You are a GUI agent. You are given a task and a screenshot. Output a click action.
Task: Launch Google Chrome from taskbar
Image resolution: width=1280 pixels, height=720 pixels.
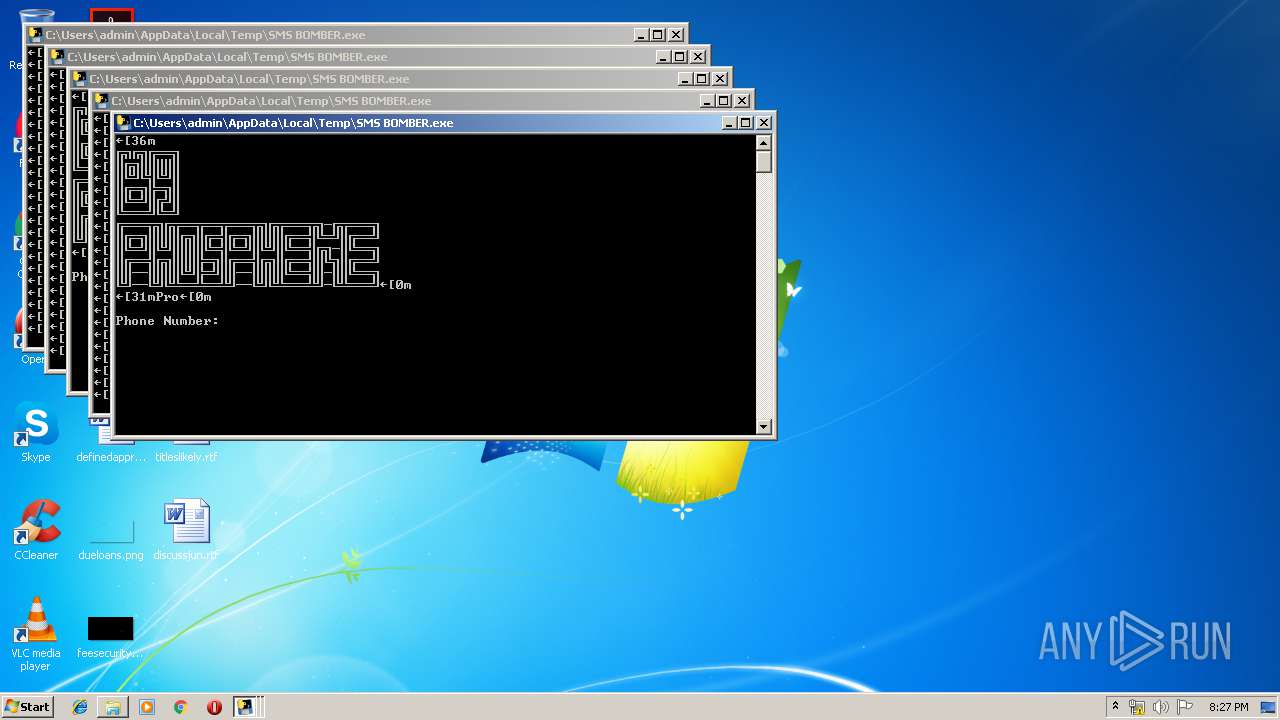point(180,707)
